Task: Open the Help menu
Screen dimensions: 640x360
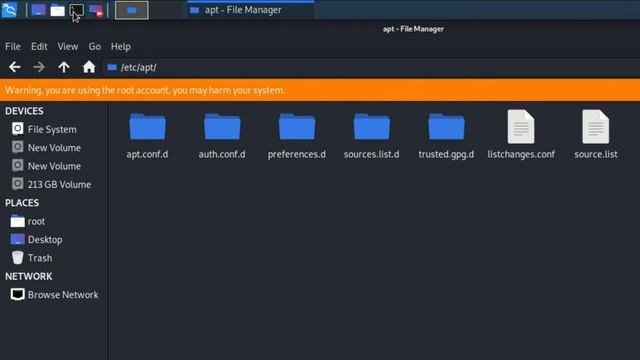Action: [121, 47]
